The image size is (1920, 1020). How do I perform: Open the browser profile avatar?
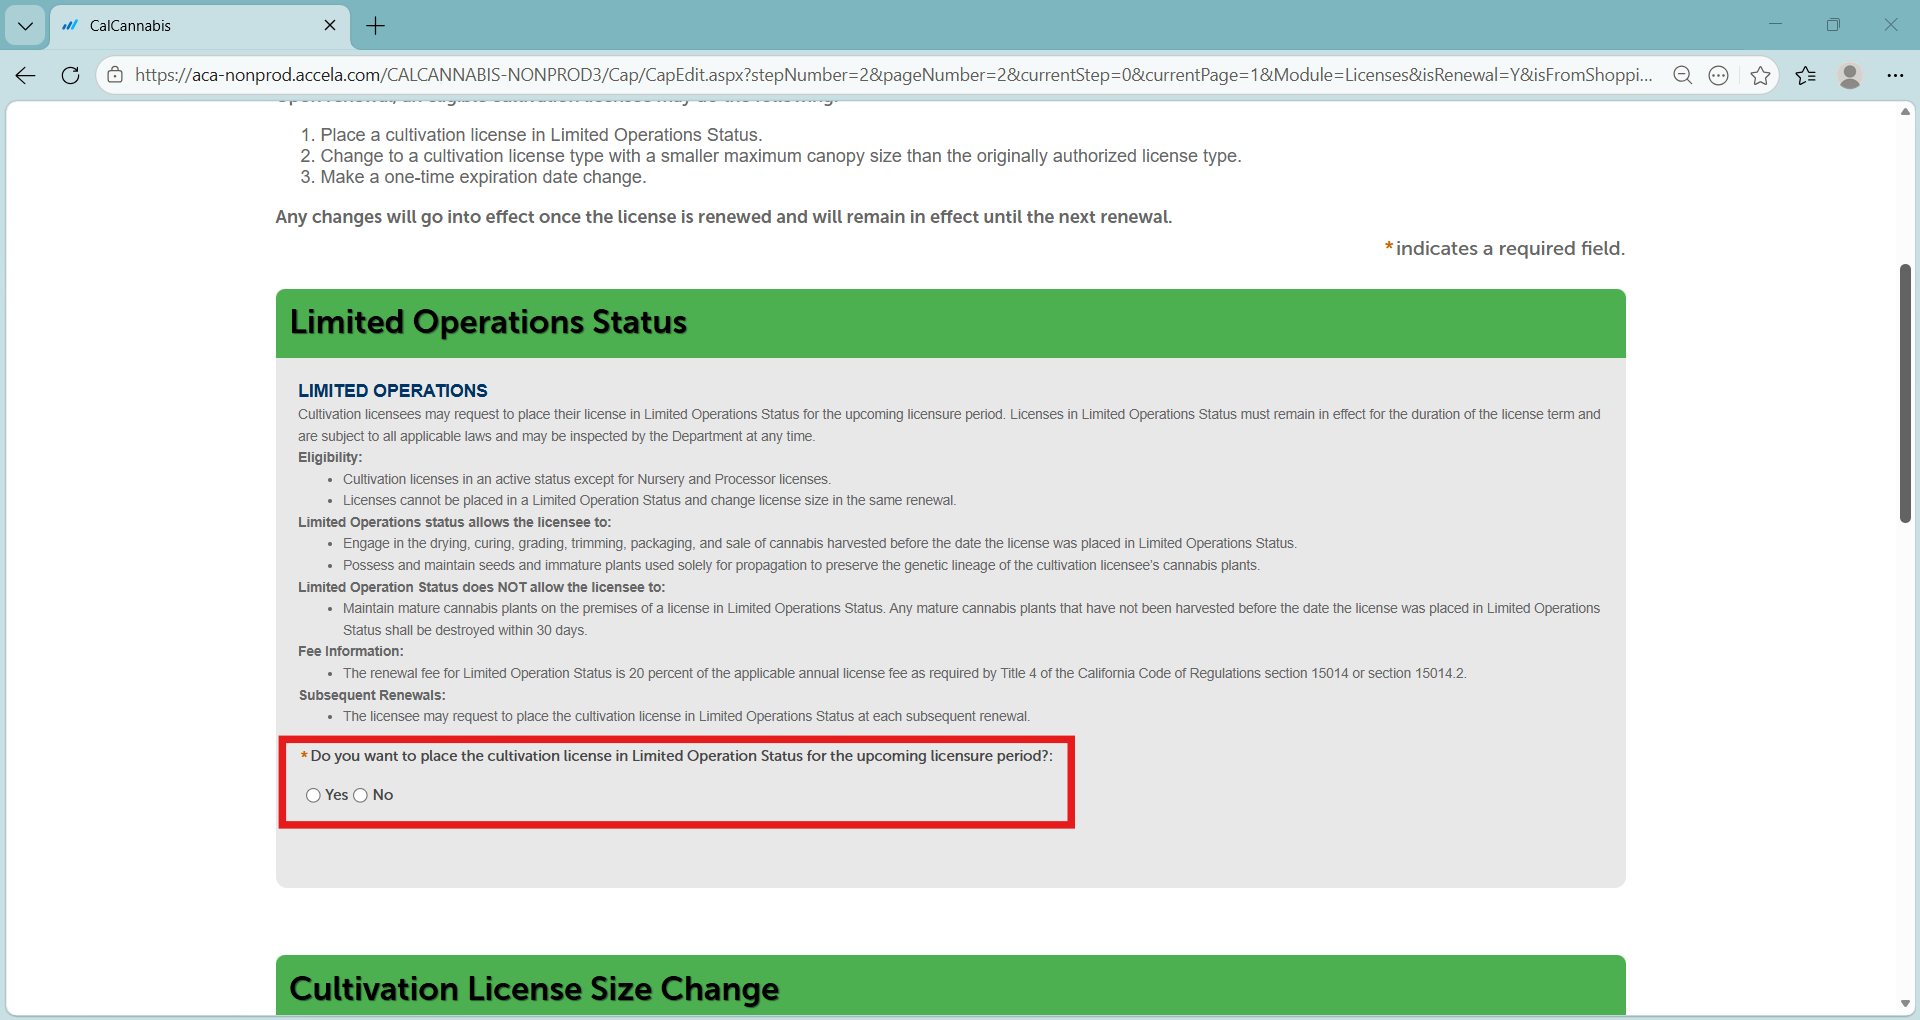(1850, 75)
